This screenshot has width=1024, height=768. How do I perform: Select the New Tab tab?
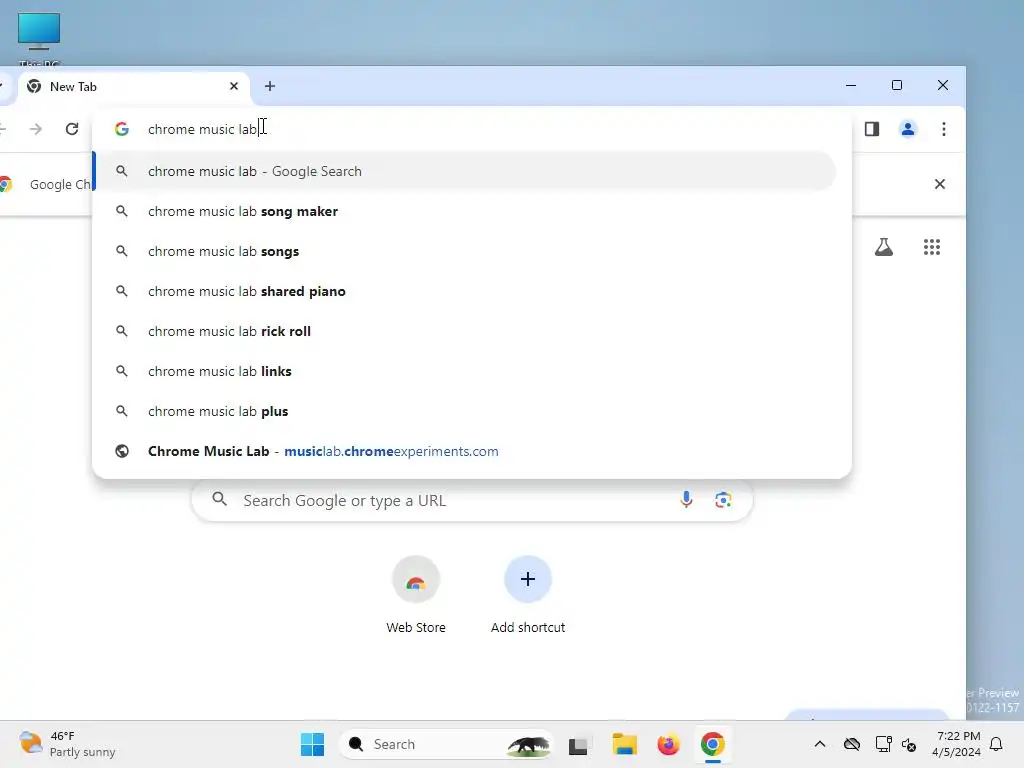pyautogui.click(x=134, y=87)
